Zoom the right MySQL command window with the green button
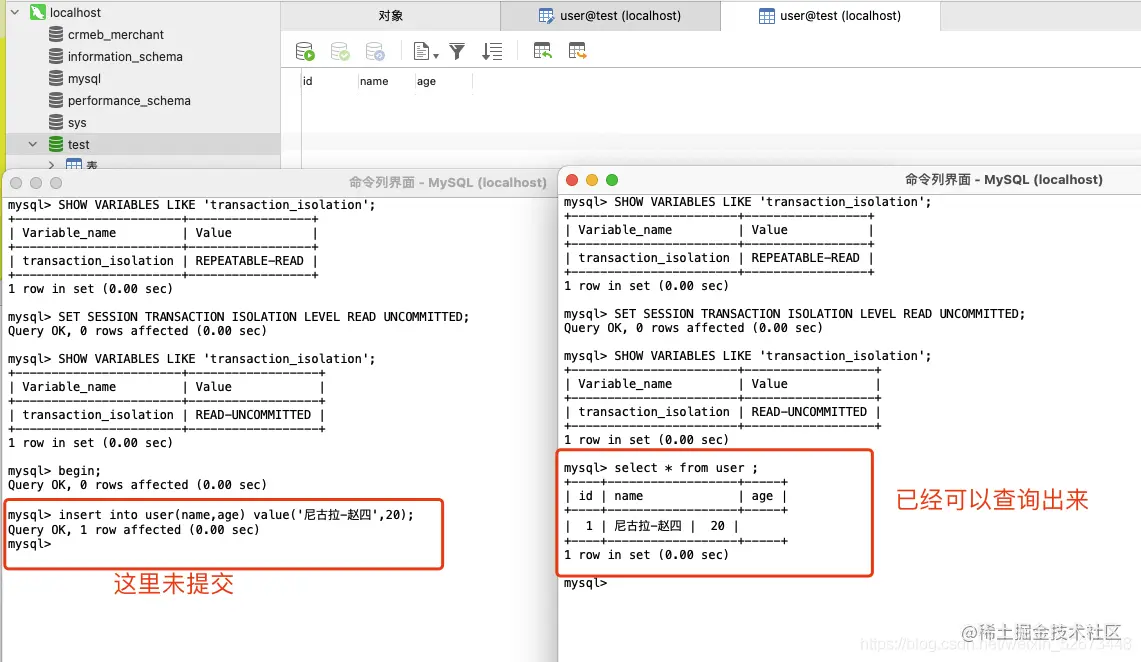 coord(612,180)
